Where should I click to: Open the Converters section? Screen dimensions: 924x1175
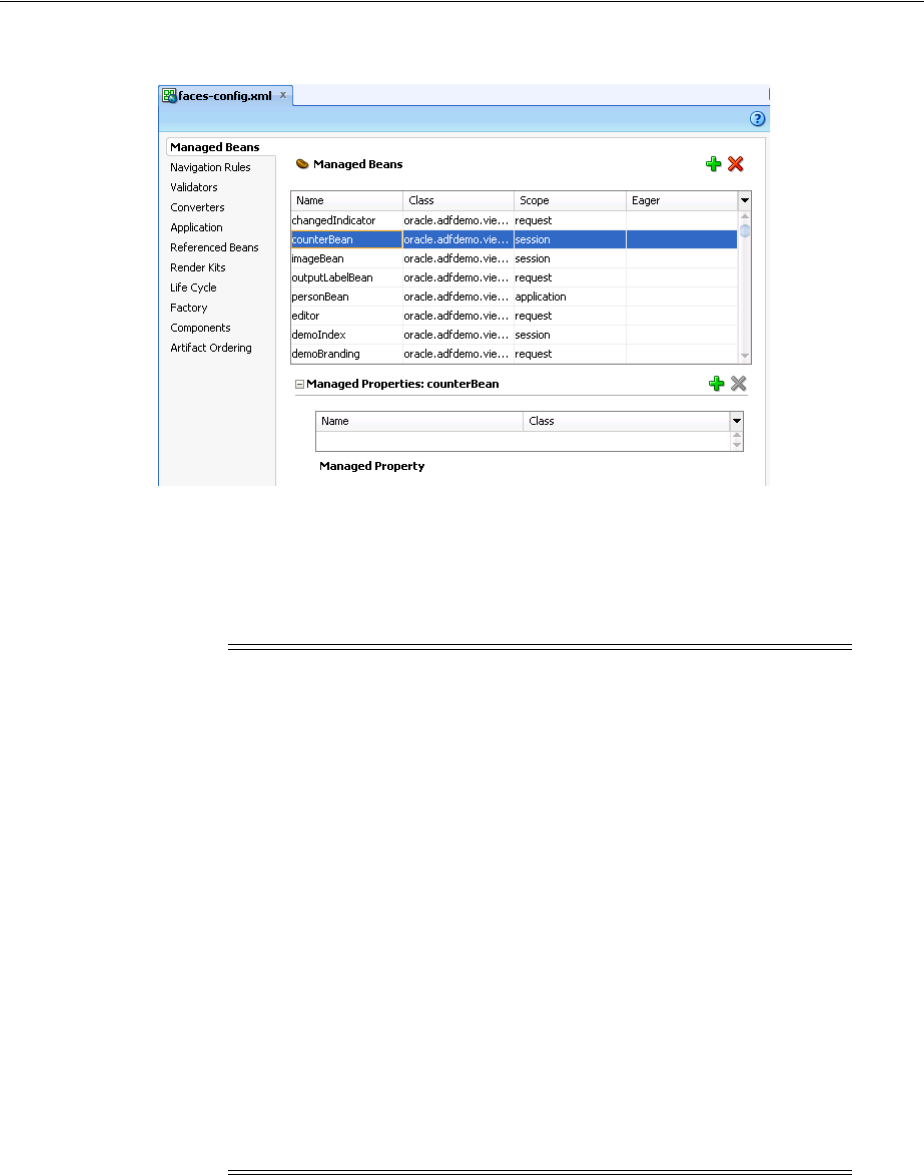[197, 208]
